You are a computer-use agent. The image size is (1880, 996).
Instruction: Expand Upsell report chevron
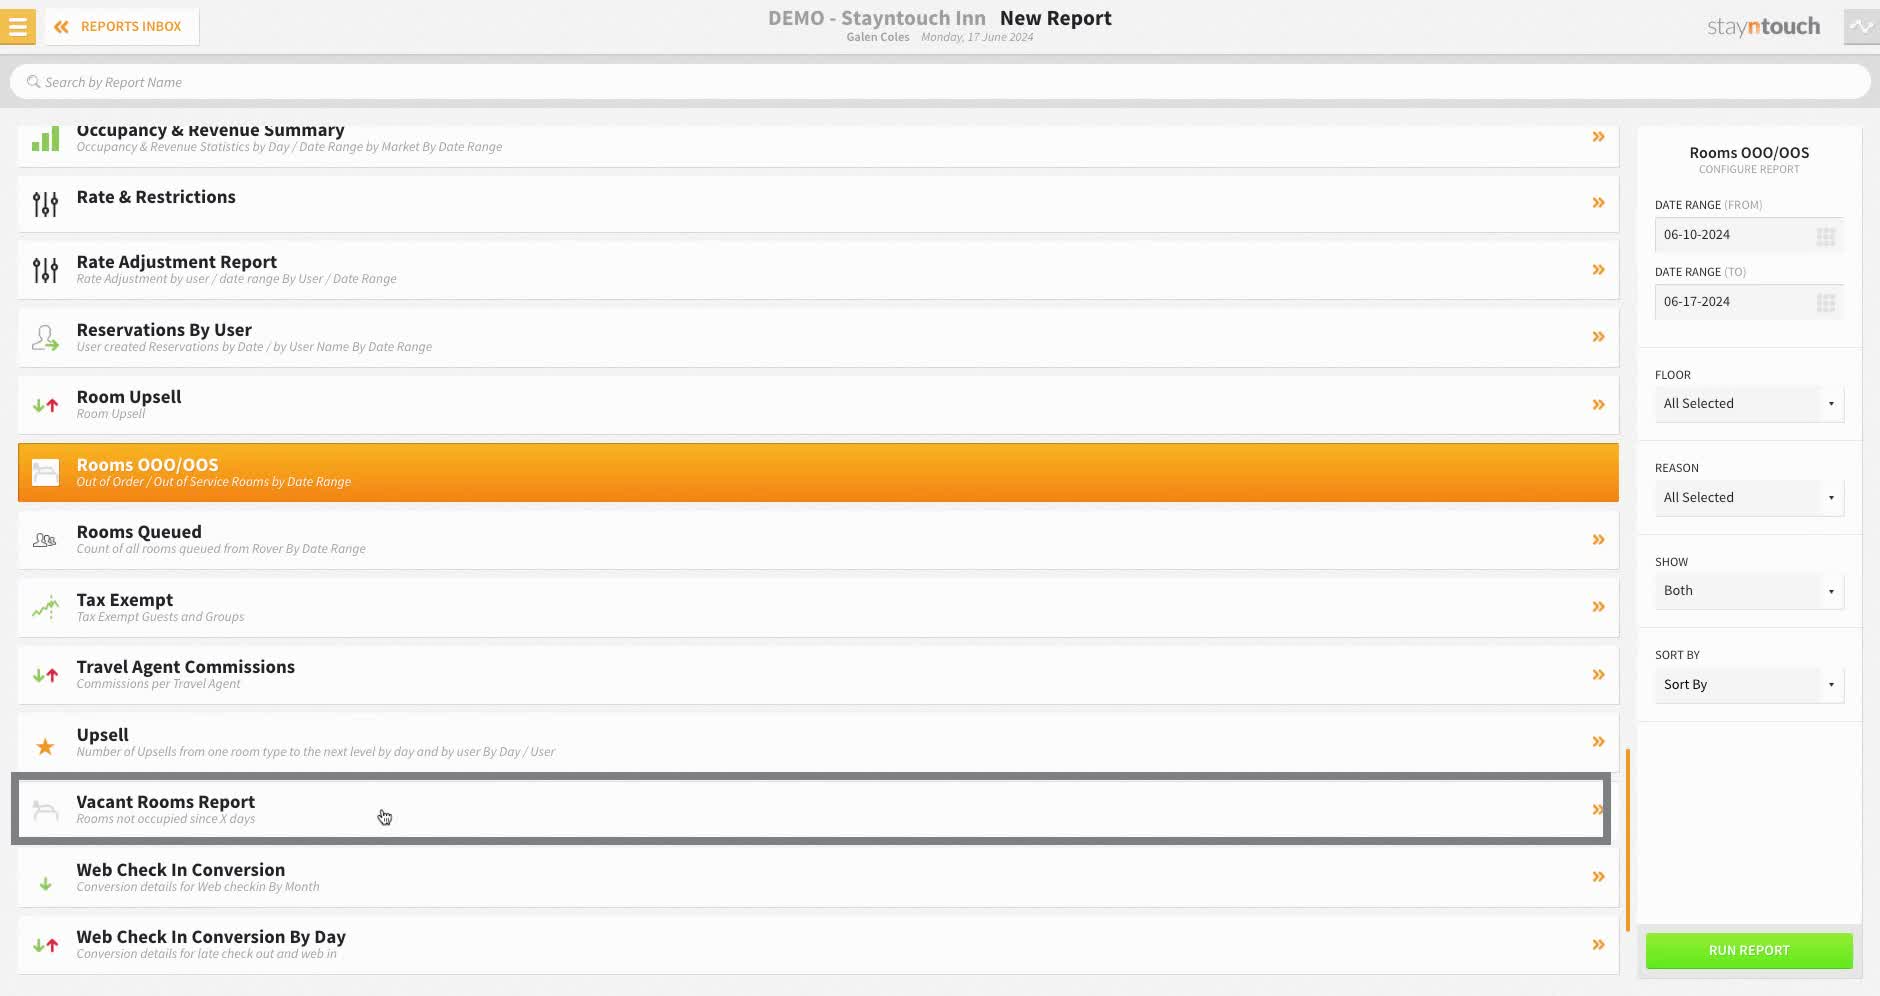pos(1598,742)
